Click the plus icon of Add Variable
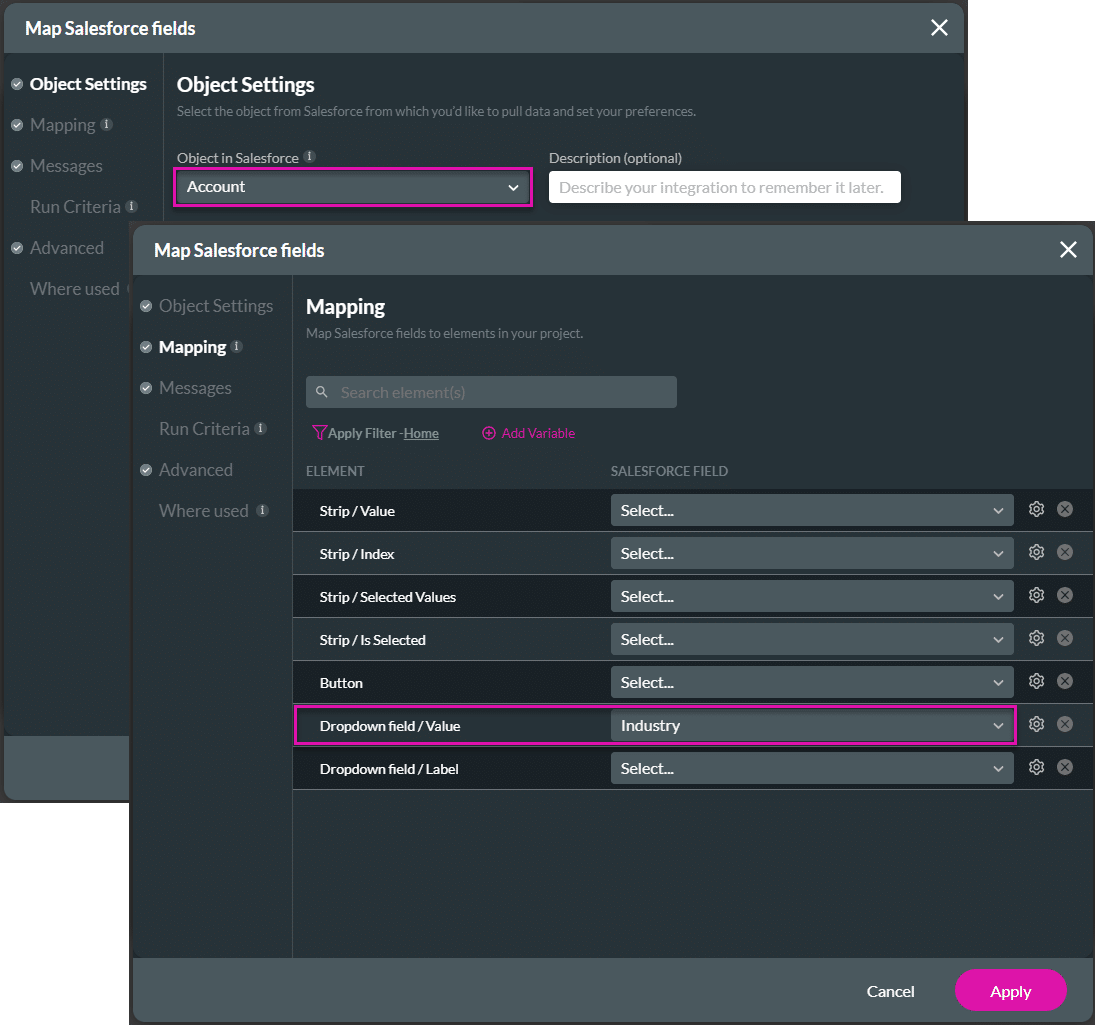The image size is (1095, 1025). pyautogui.click(x=489, y=433)
